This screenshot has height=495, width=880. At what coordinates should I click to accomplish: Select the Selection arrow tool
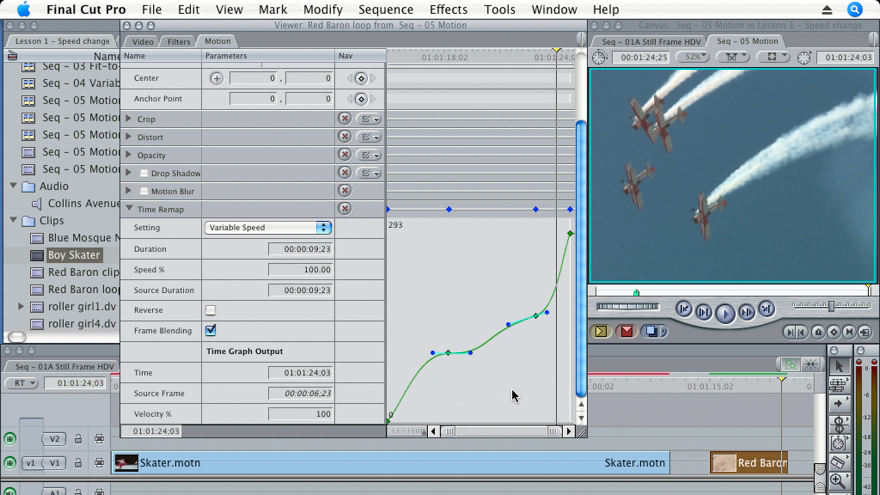838,366
